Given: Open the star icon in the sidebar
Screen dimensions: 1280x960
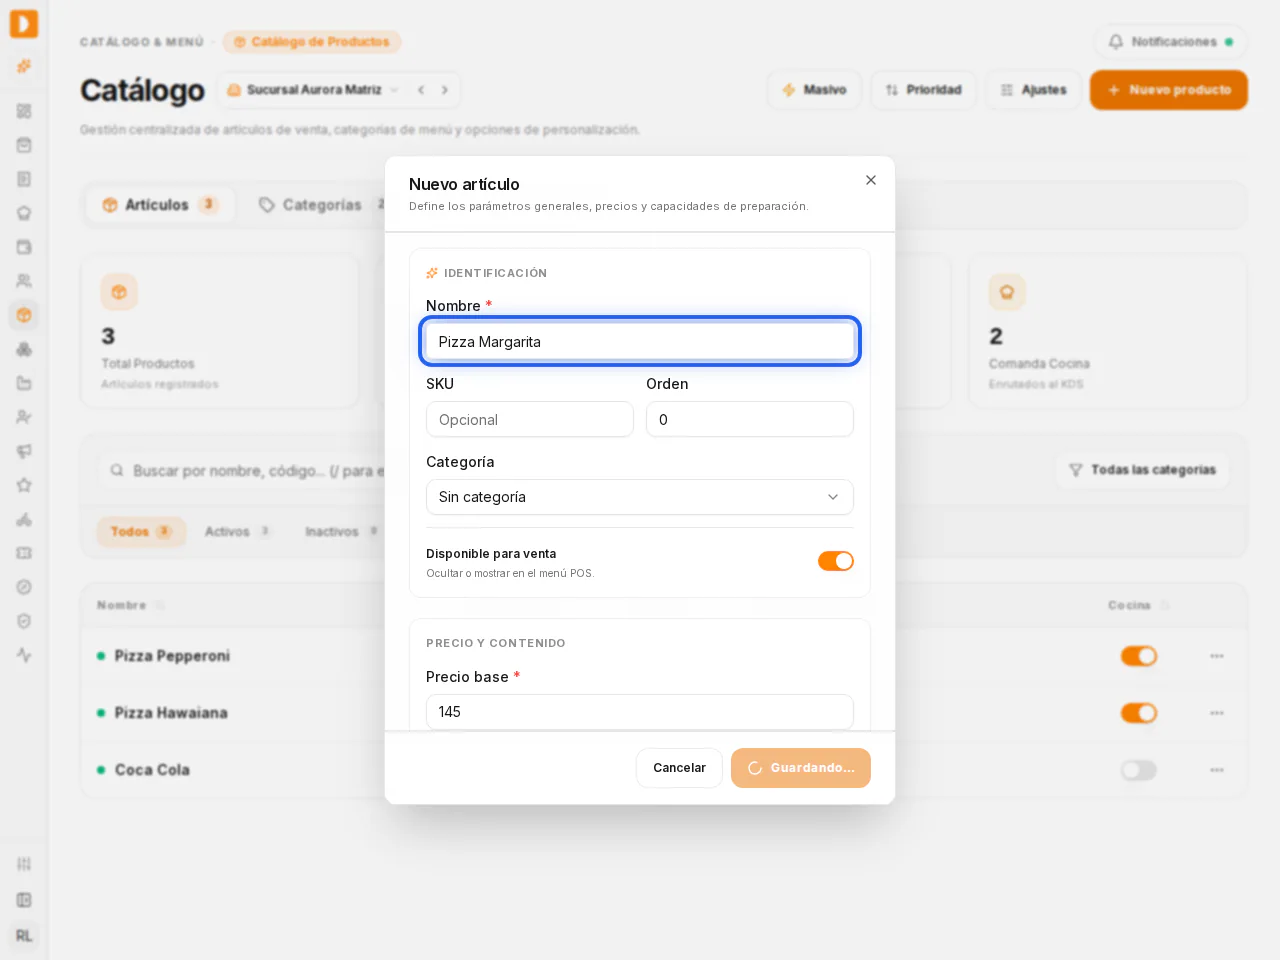Looking at the screenshot, I should pyautogui.click(x=24, y=485).
